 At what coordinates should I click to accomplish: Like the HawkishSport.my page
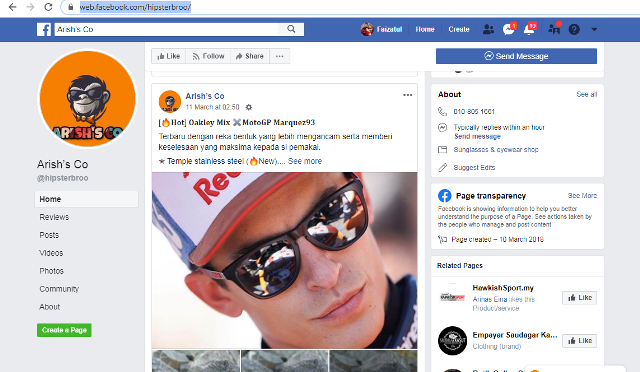[x=579, y=298]
